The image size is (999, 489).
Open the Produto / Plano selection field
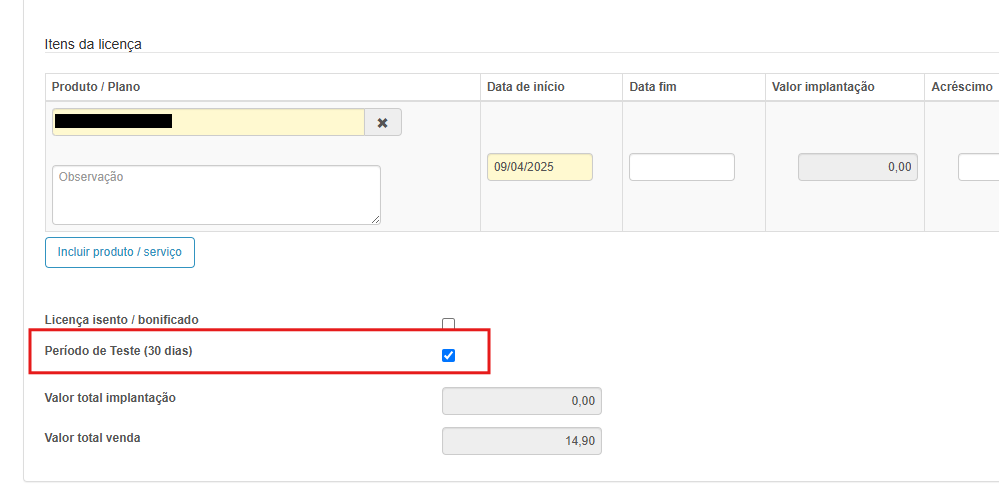tap(208, 122)
